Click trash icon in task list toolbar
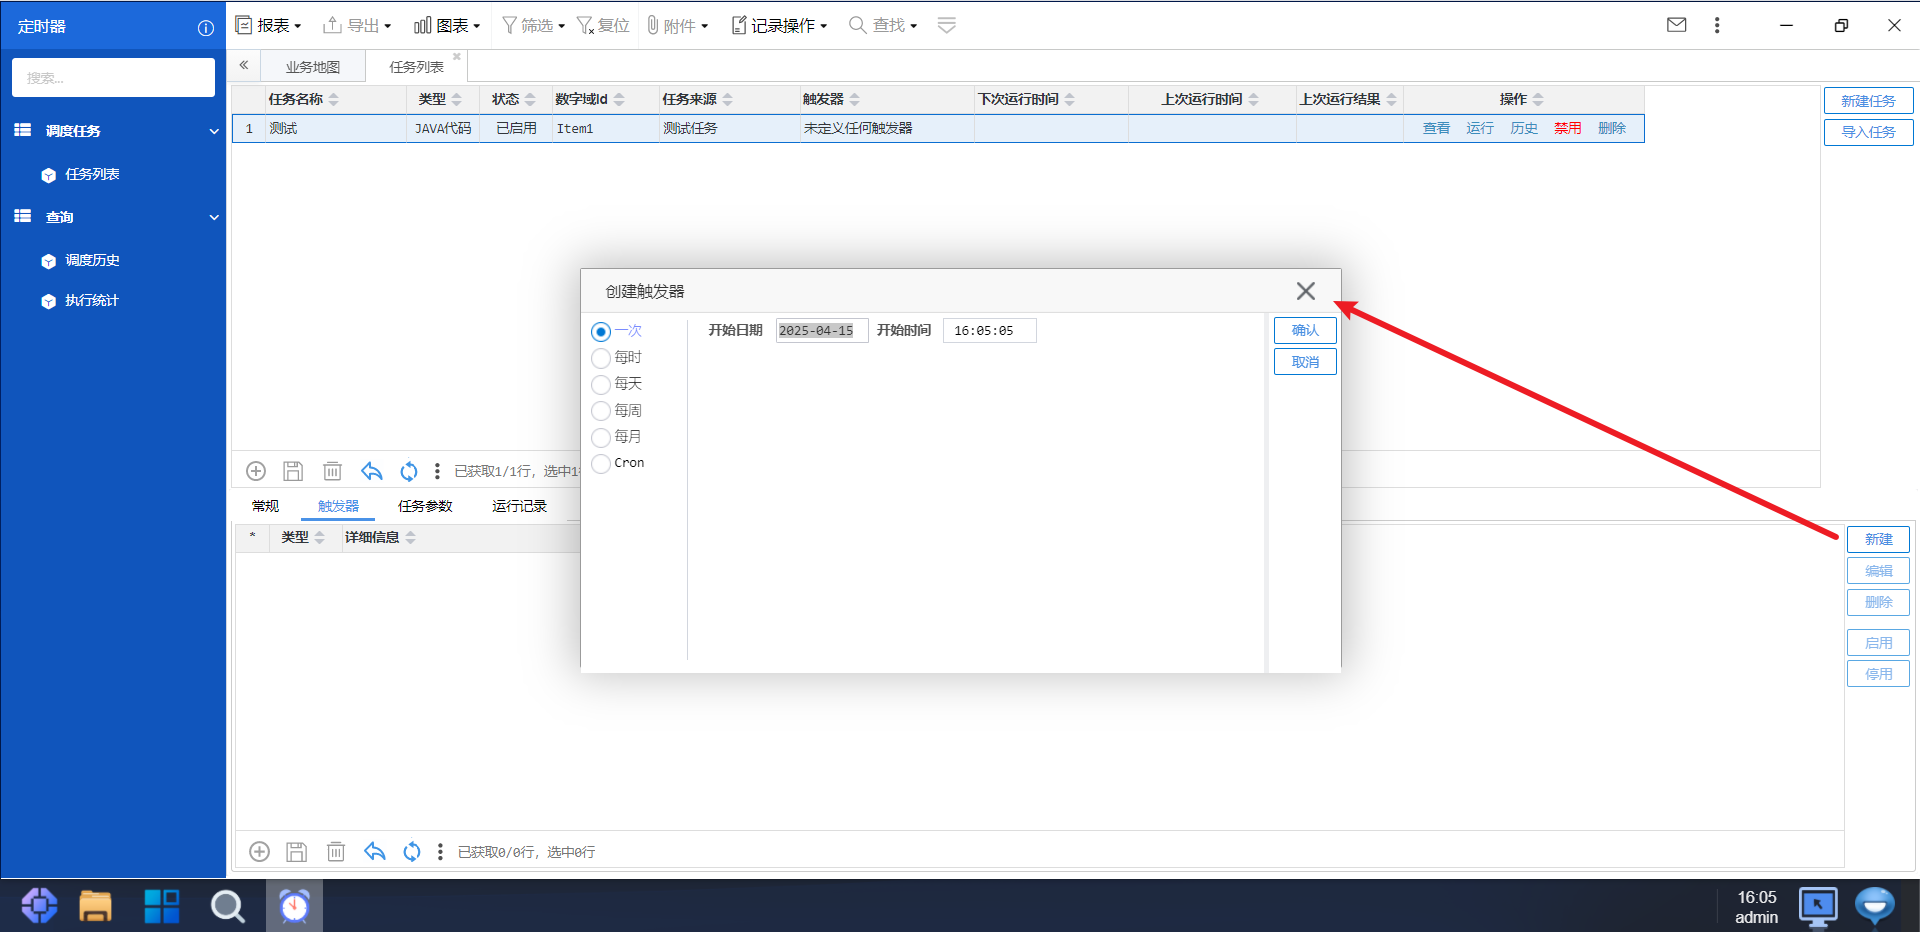Screen dimensions: 1920x932 point(332,471)
